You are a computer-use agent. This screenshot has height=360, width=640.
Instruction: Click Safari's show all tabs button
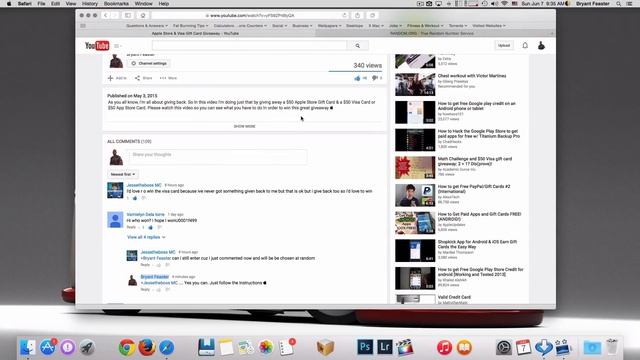[x=372, y=16]
